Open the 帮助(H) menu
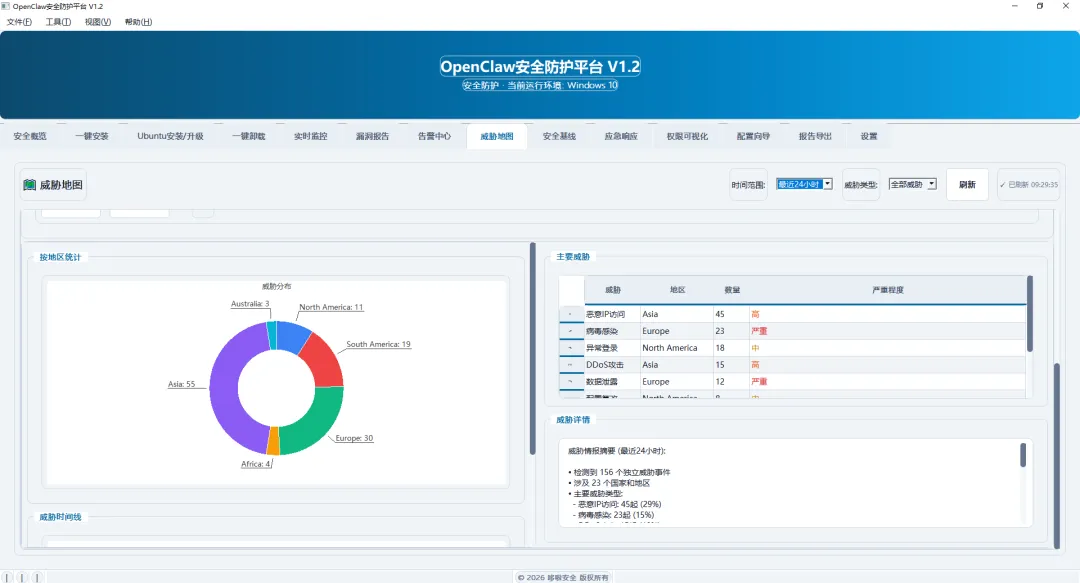The image size is (1080, 583). [138, 22]
